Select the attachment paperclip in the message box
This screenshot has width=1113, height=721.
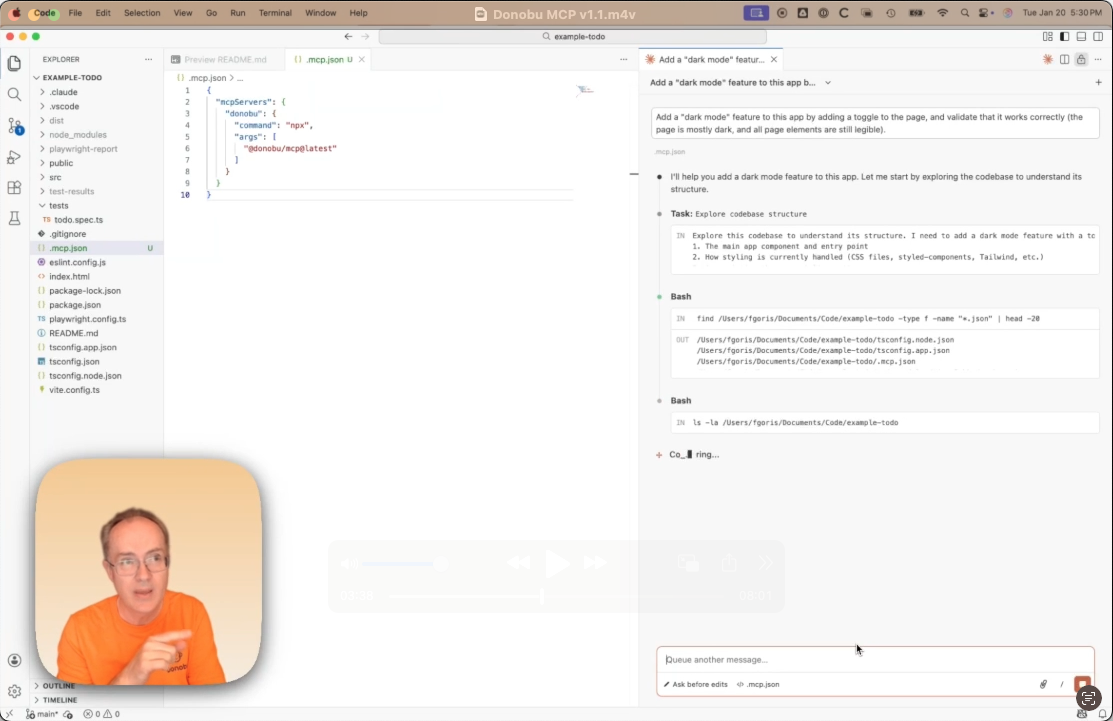(x=1043, y=684)
